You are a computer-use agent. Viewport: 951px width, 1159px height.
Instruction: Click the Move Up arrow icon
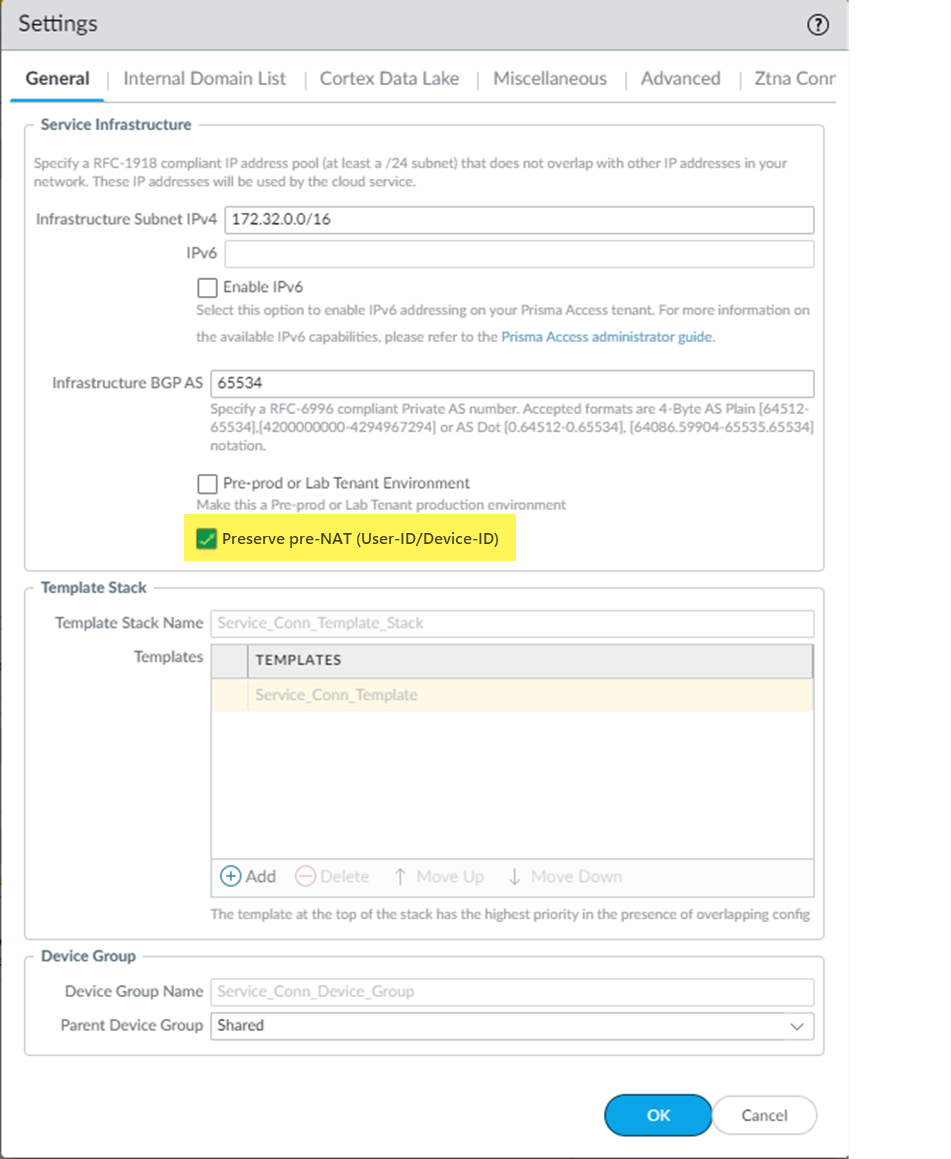point(400,876)
